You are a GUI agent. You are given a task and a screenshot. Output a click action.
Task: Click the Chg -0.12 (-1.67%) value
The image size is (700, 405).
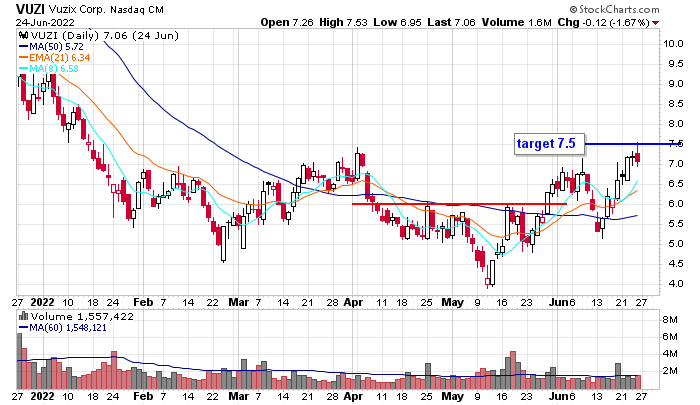tap(603, 22)
